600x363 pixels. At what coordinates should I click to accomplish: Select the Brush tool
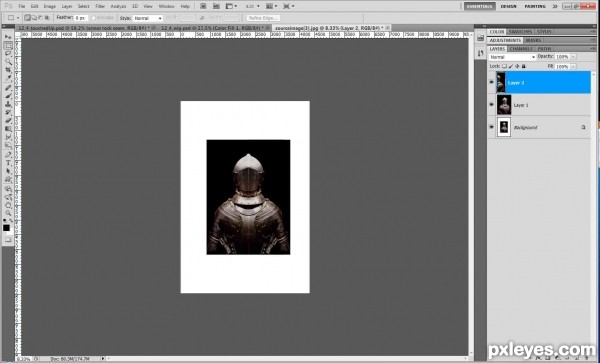click(8, 96)
